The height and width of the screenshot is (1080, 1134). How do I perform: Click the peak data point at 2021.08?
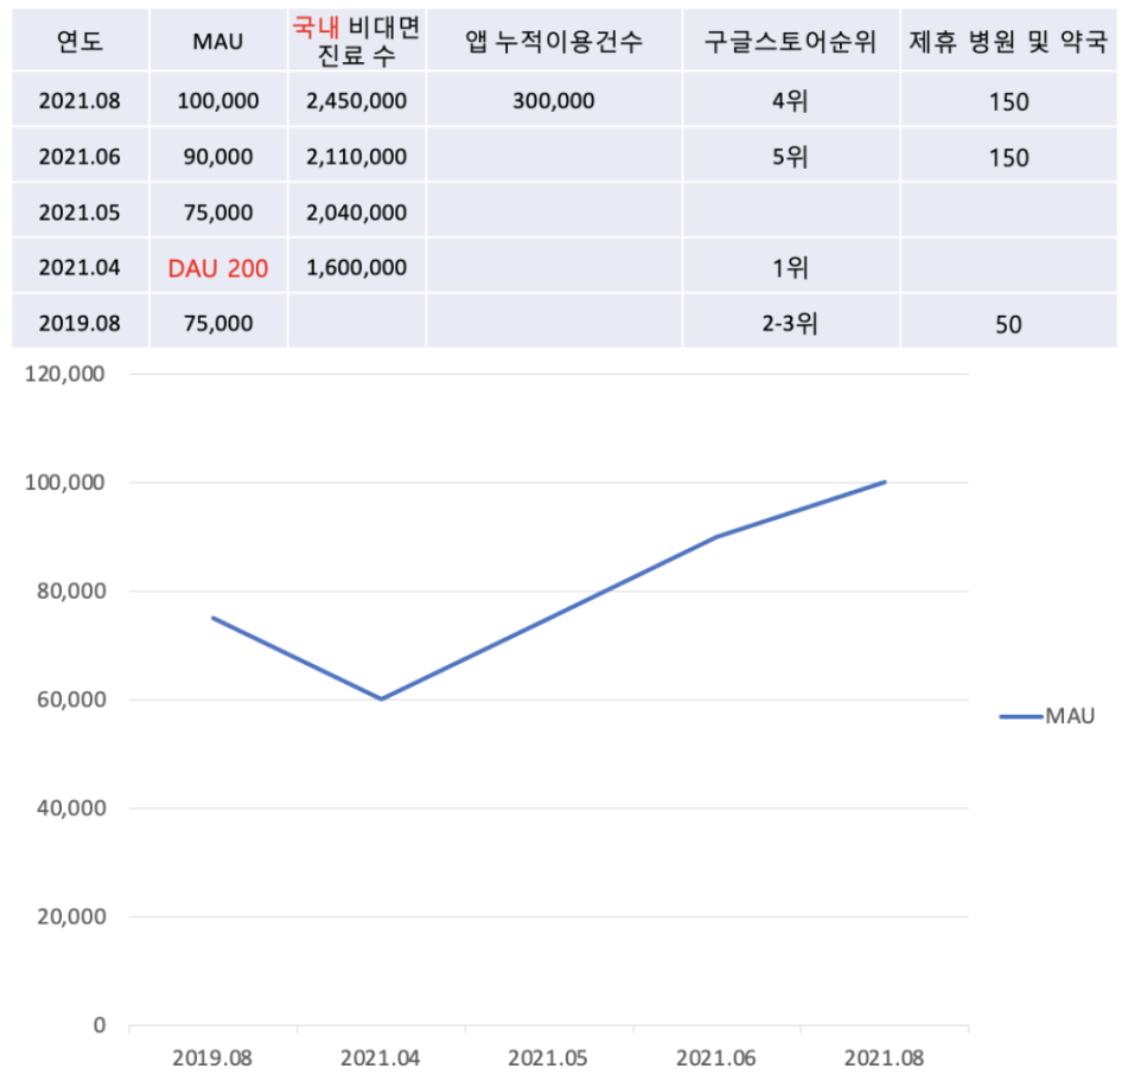pyautogui.click(x=886, y=481)
